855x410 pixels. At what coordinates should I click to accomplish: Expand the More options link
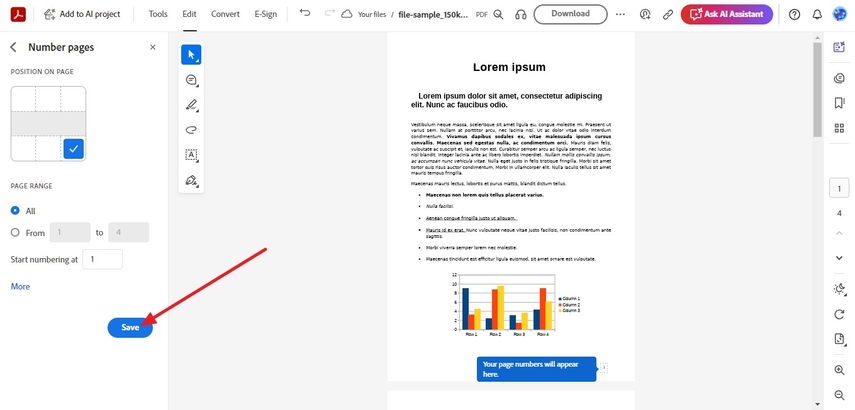click(x=20, y=286)
